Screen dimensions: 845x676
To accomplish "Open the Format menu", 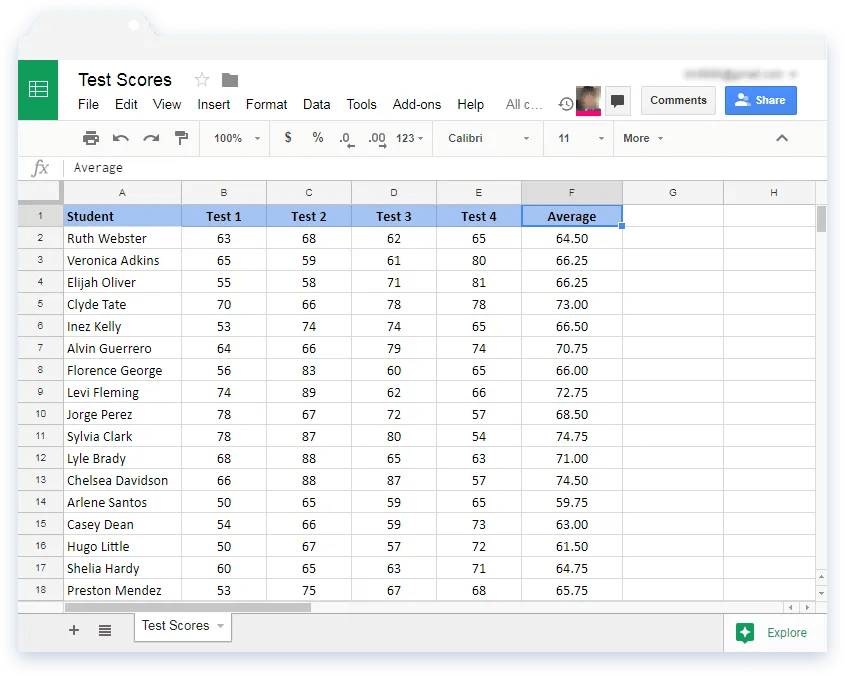I will (266, 104).
